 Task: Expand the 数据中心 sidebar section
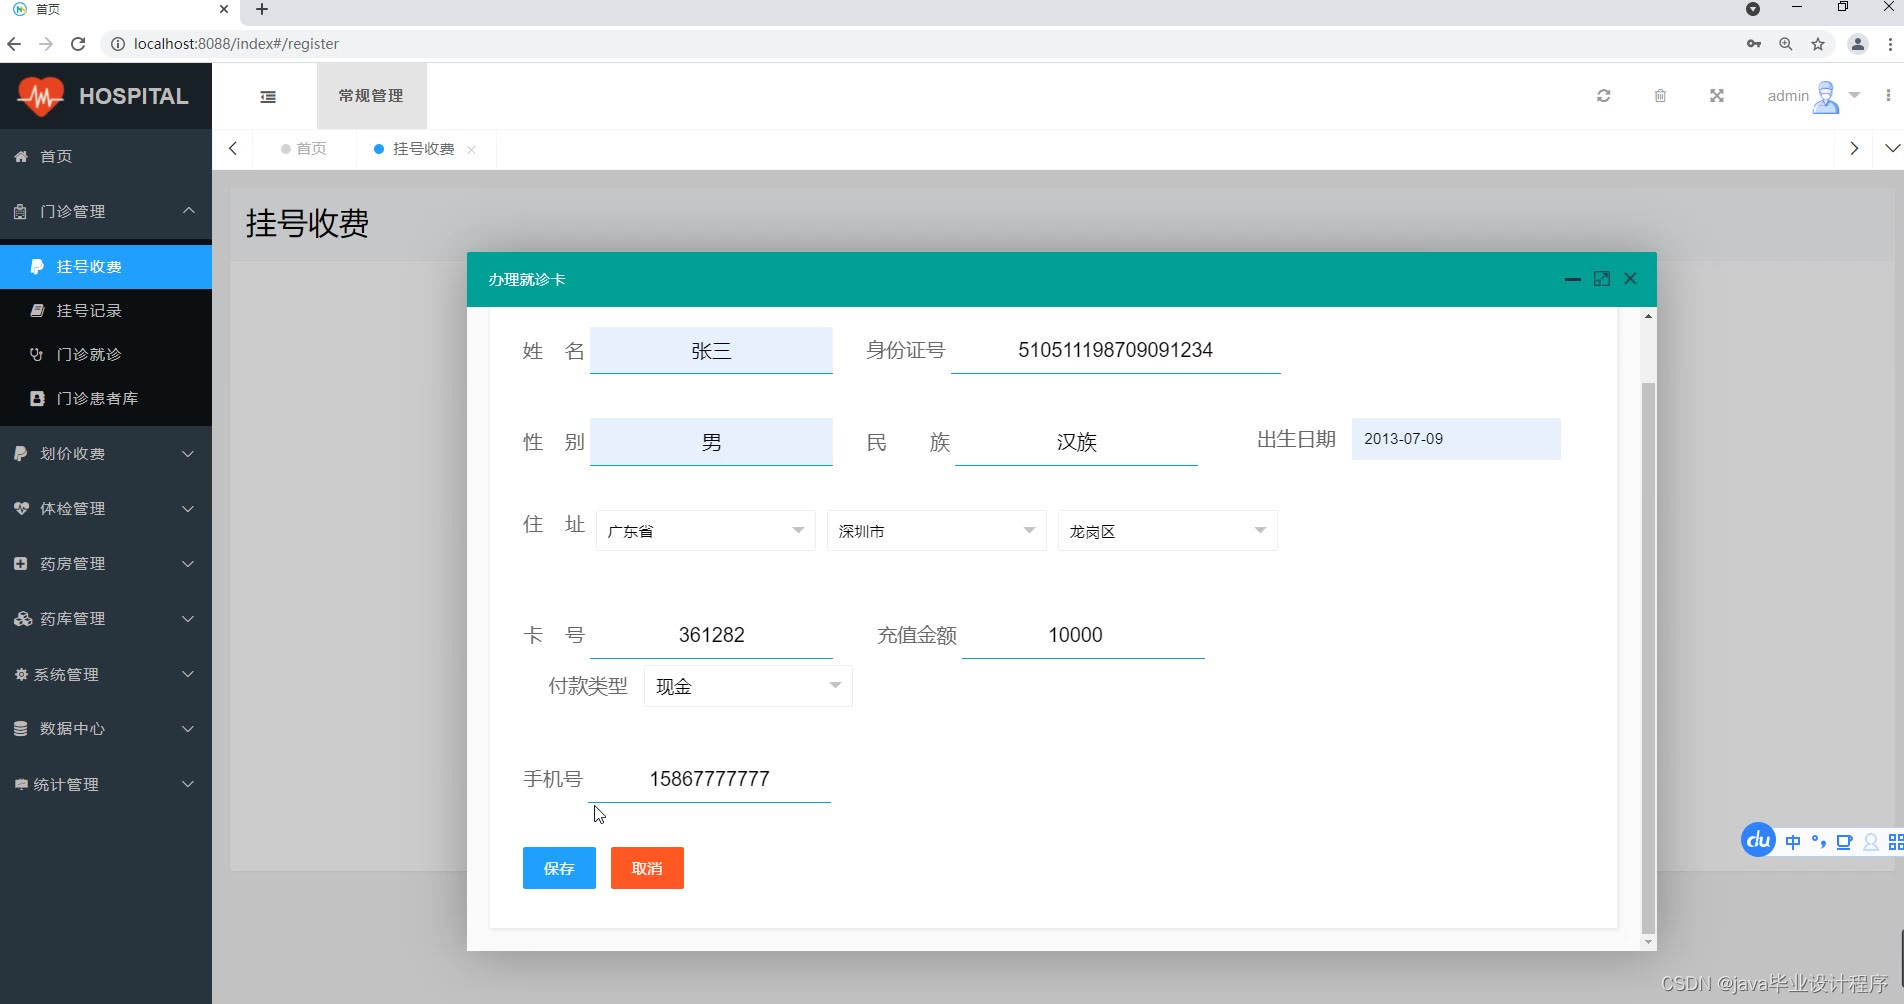pyautogui.click(x=106, y=729)
